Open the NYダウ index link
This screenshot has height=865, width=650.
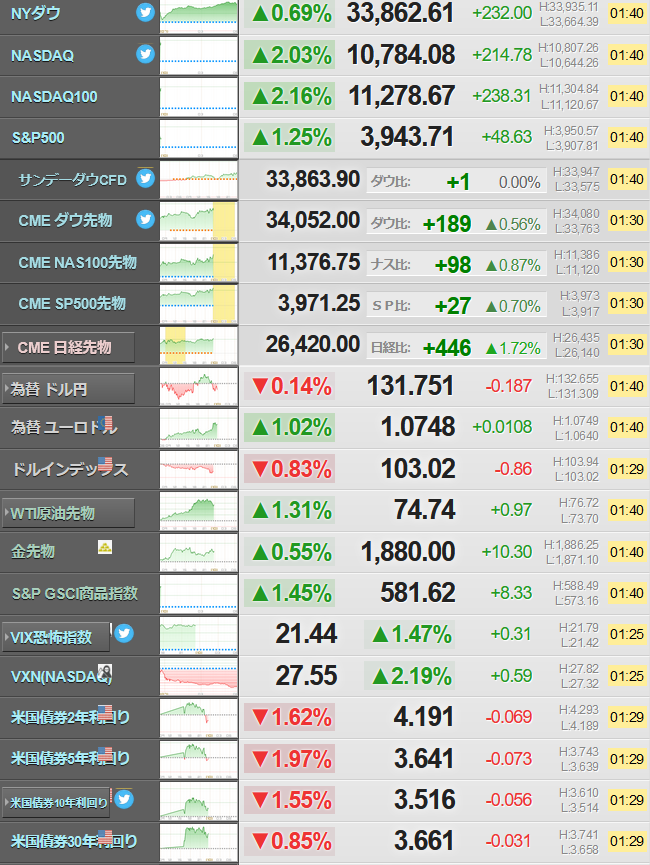35,13
